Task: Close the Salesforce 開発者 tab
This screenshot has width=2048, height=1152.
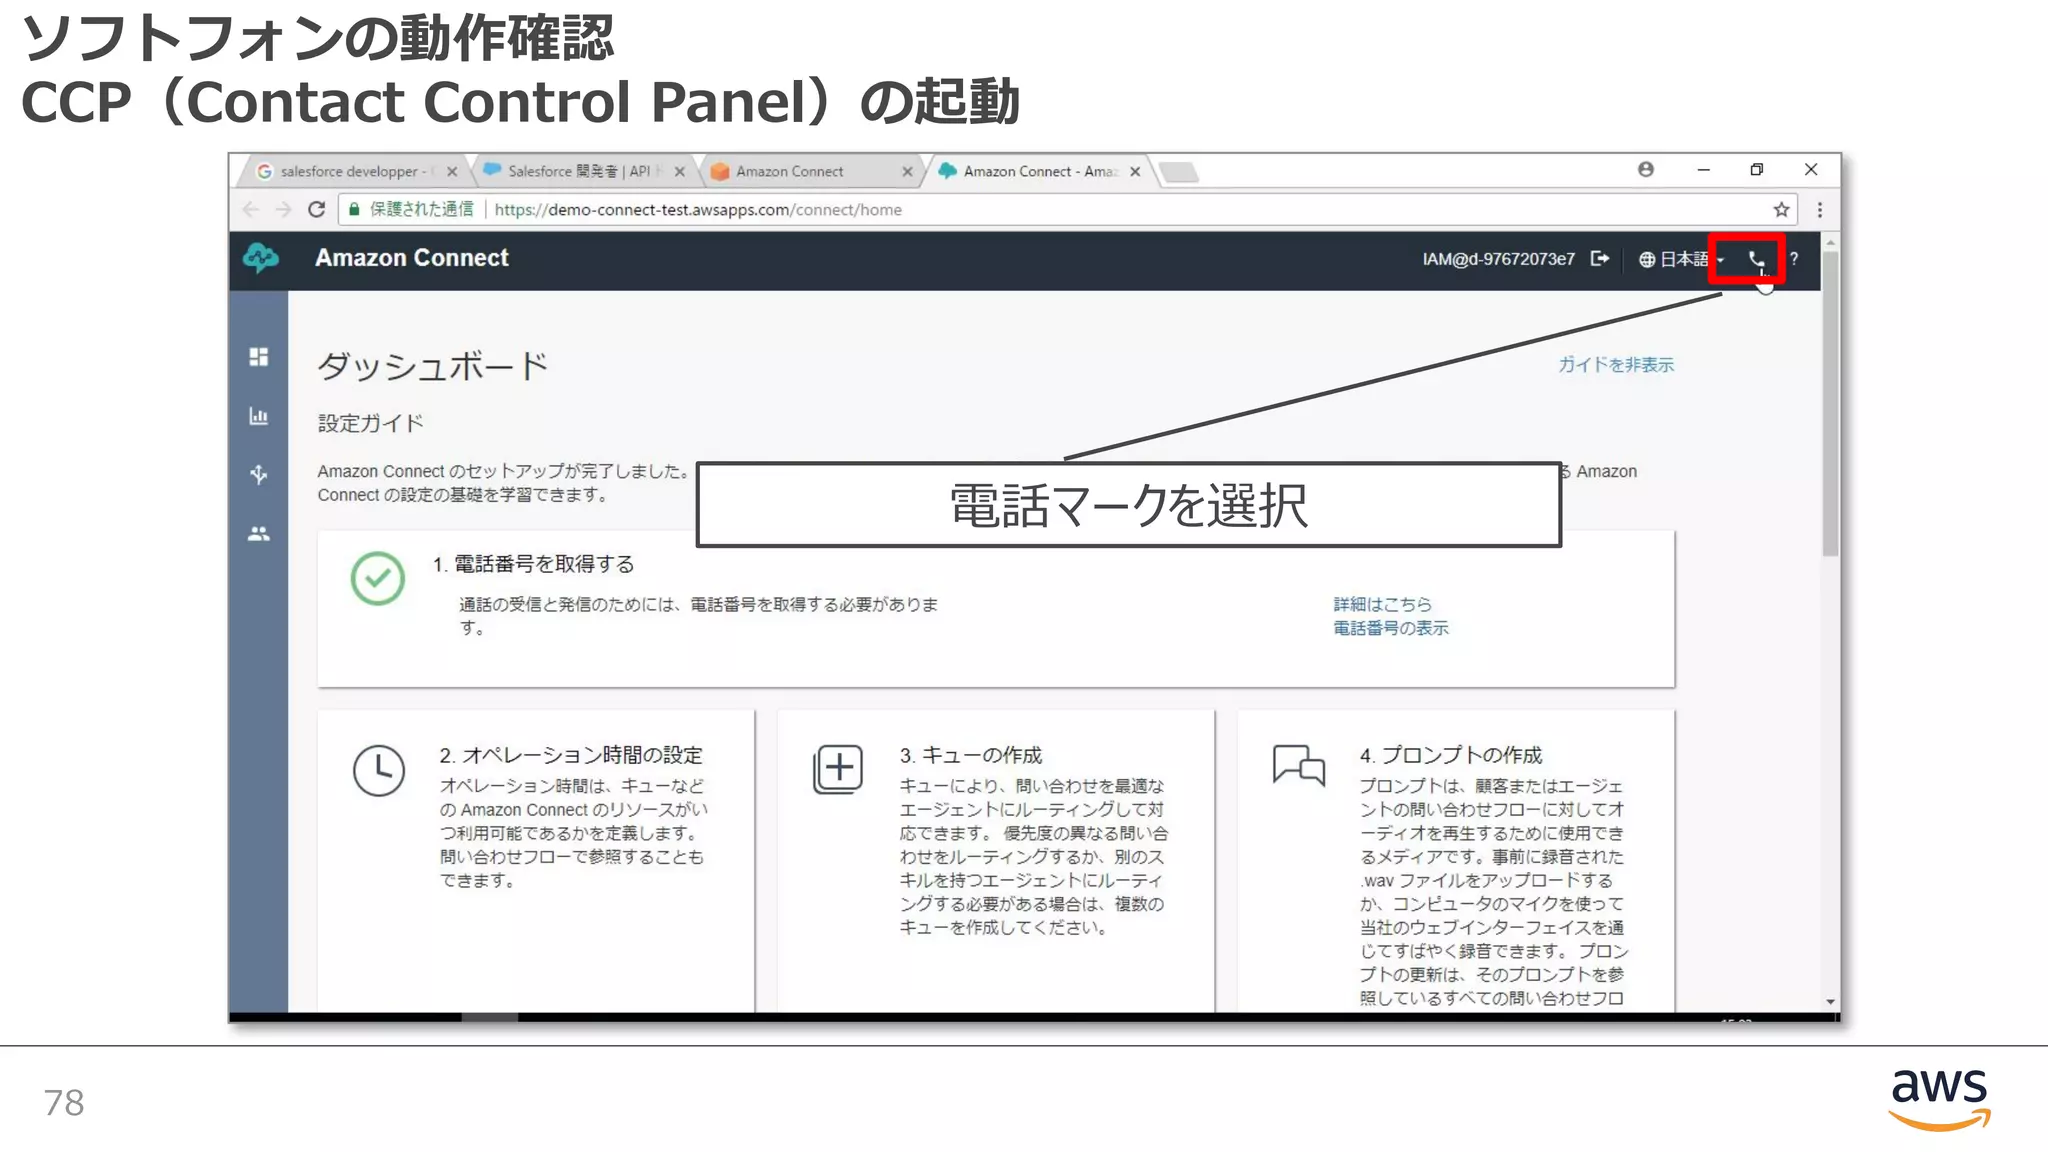Action: [x=680, y=171]
